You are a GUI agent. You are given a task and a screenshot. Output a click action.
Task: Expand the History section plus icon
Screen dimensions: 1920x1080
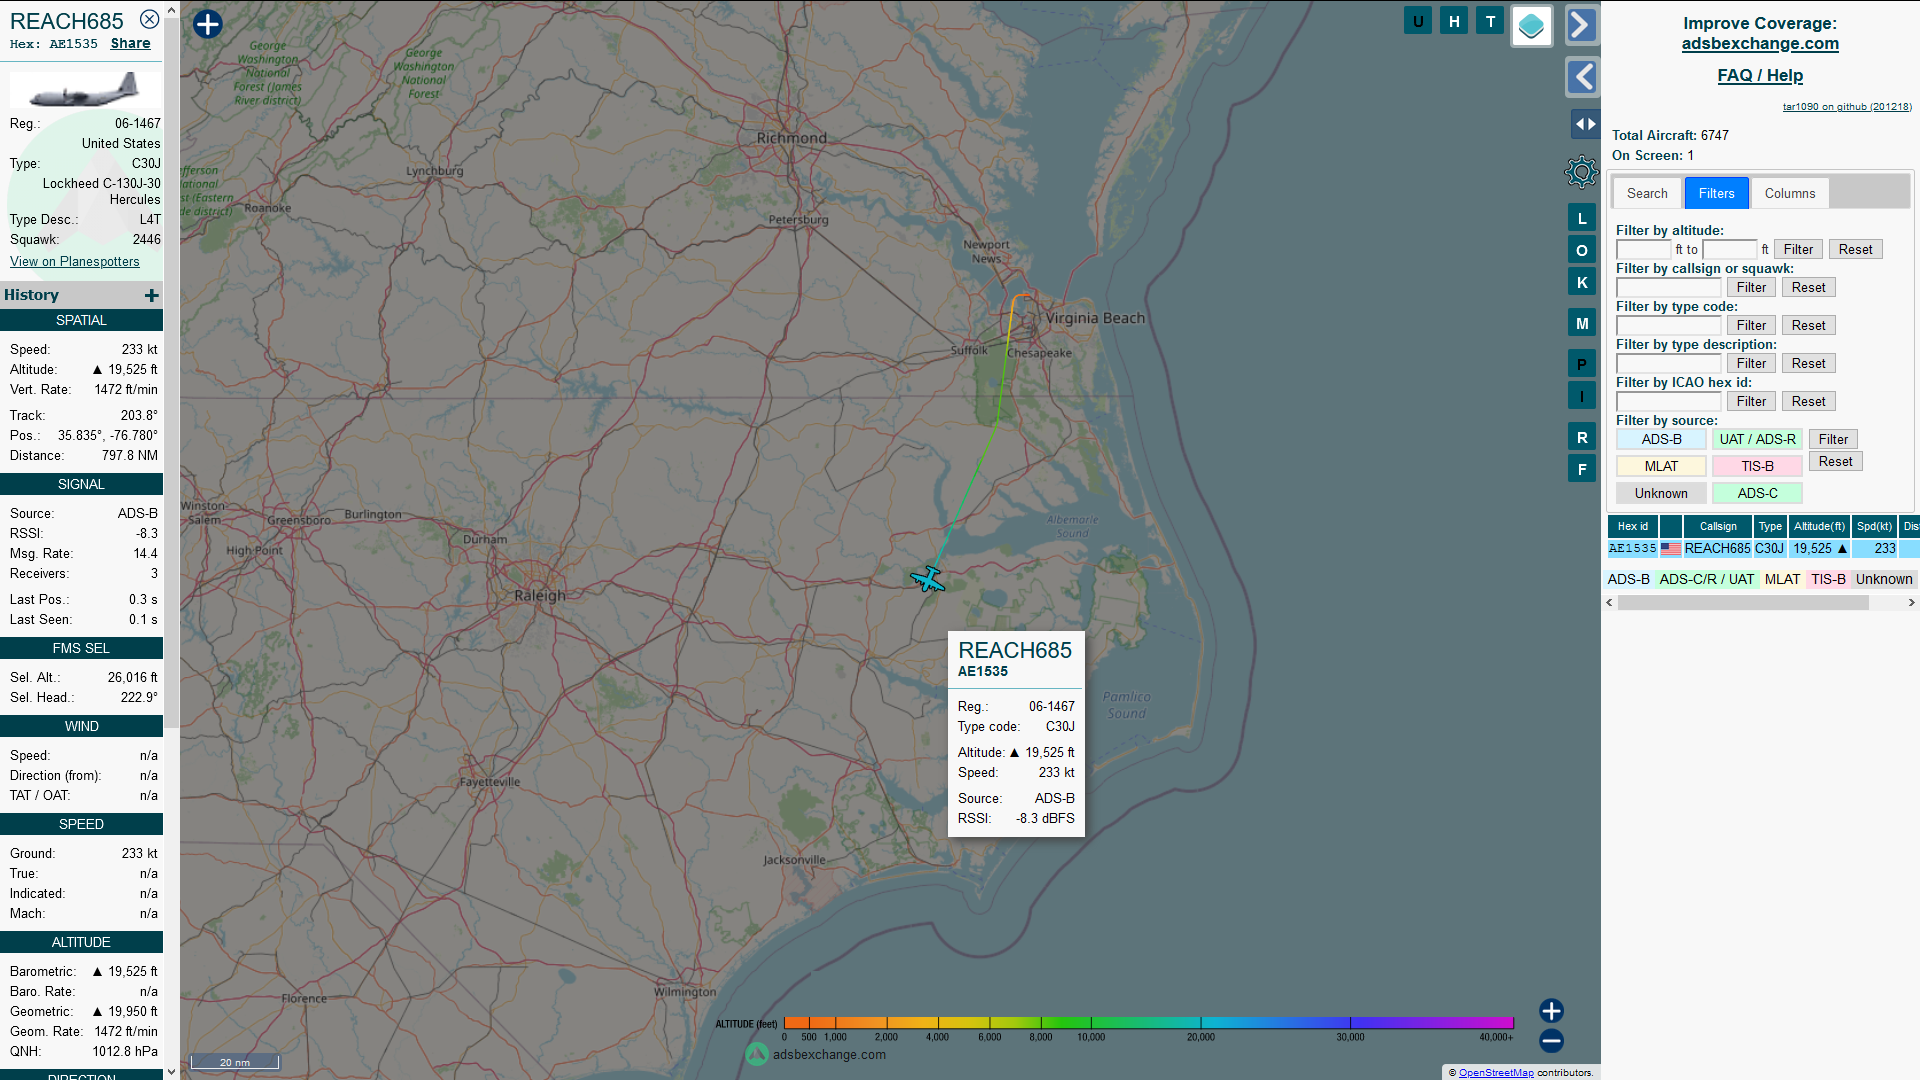pos(152,295)
